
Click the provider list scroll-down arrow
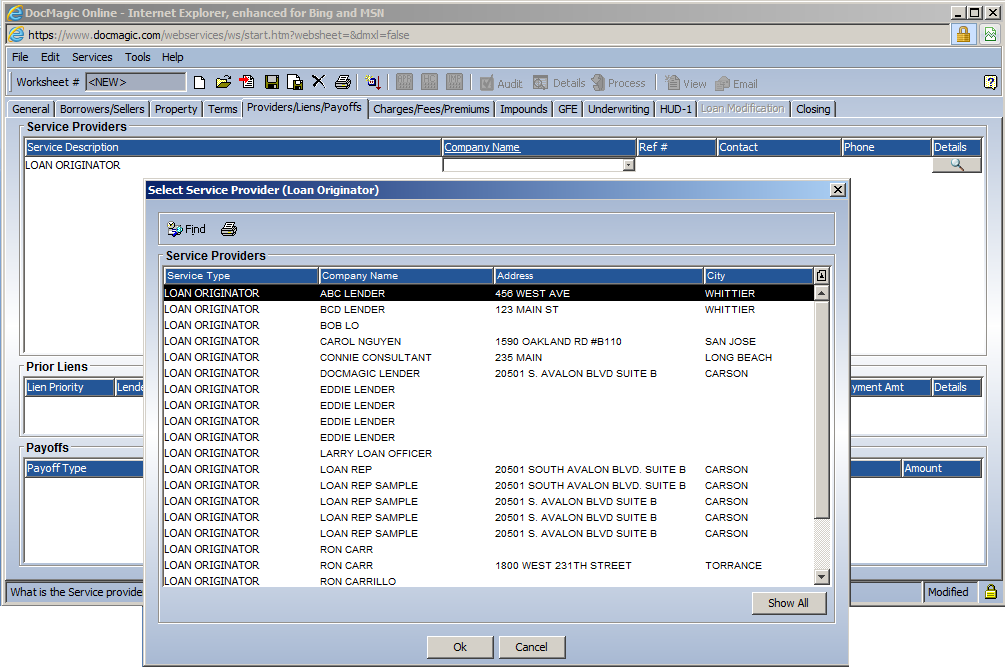point(822,577)
